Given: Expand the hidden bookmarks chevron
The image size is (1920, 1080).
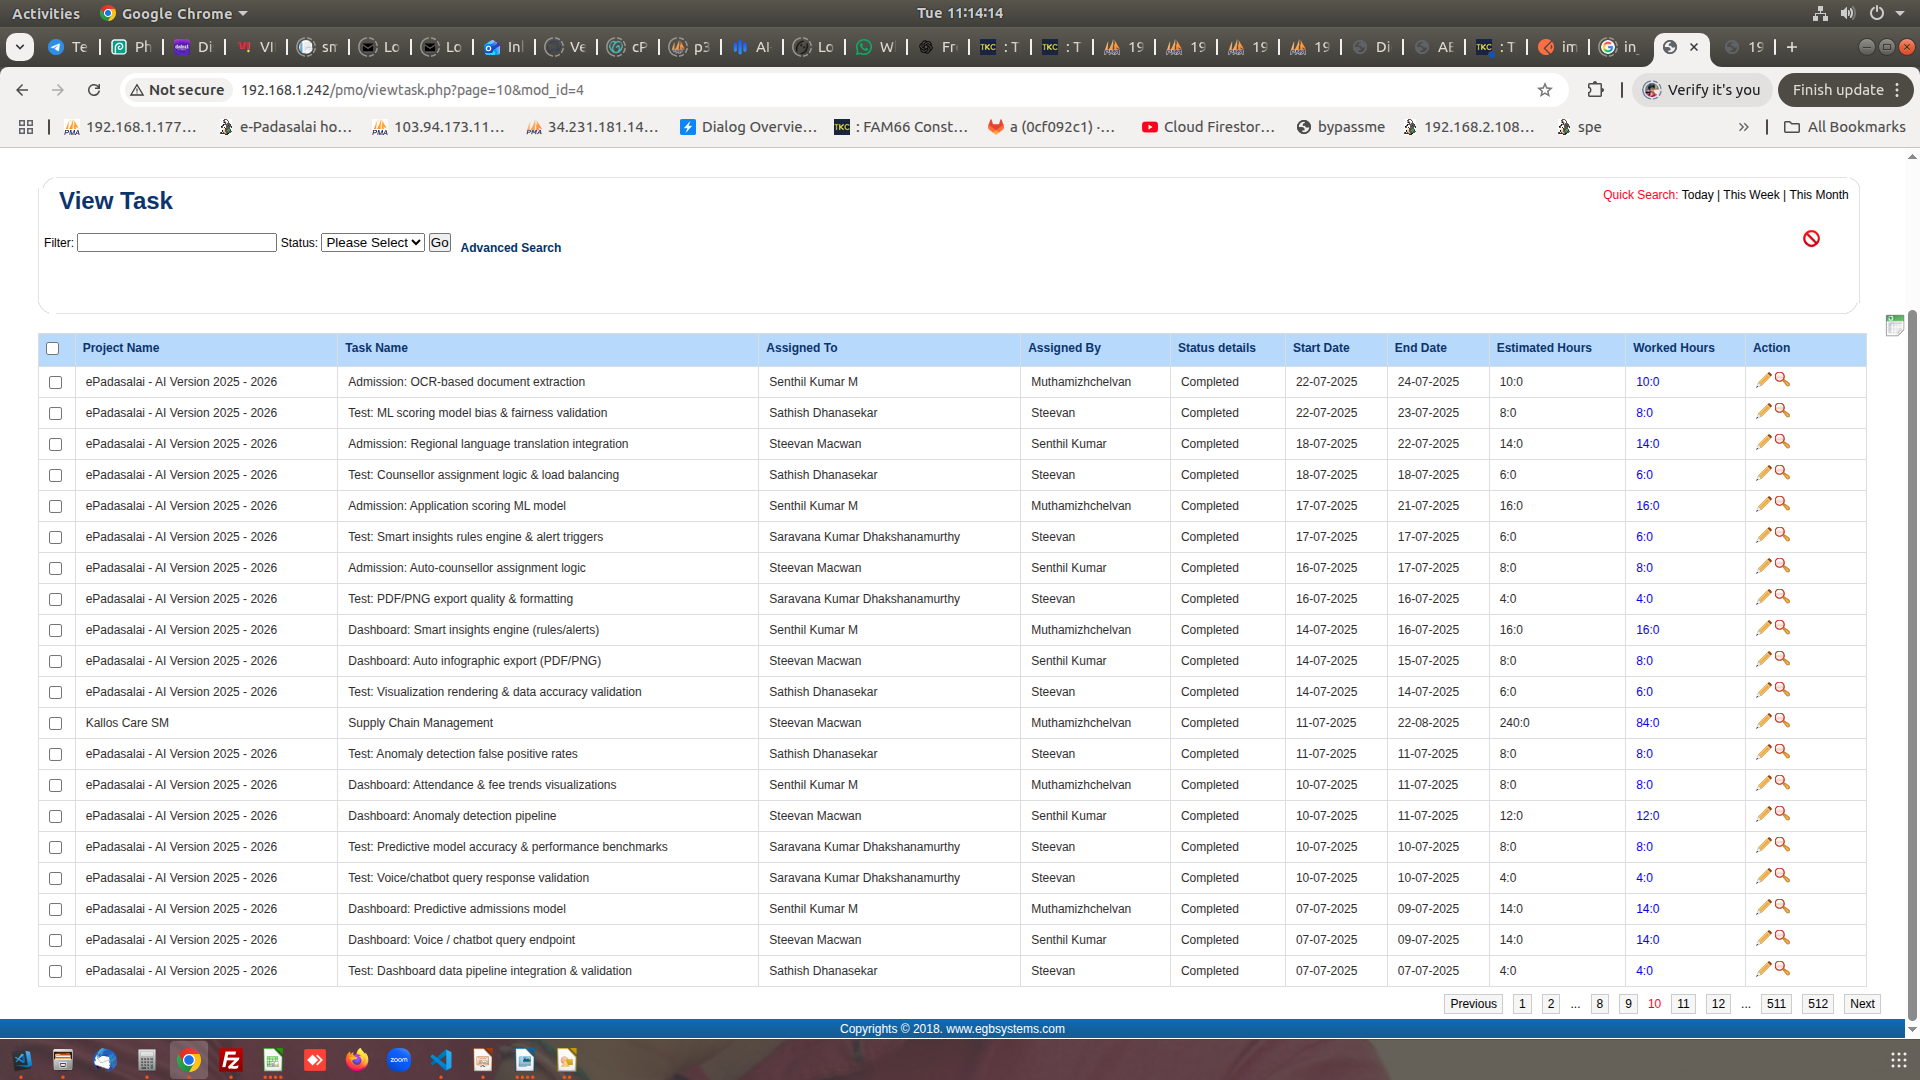Looking at the screenshot, I should 1743,127.
